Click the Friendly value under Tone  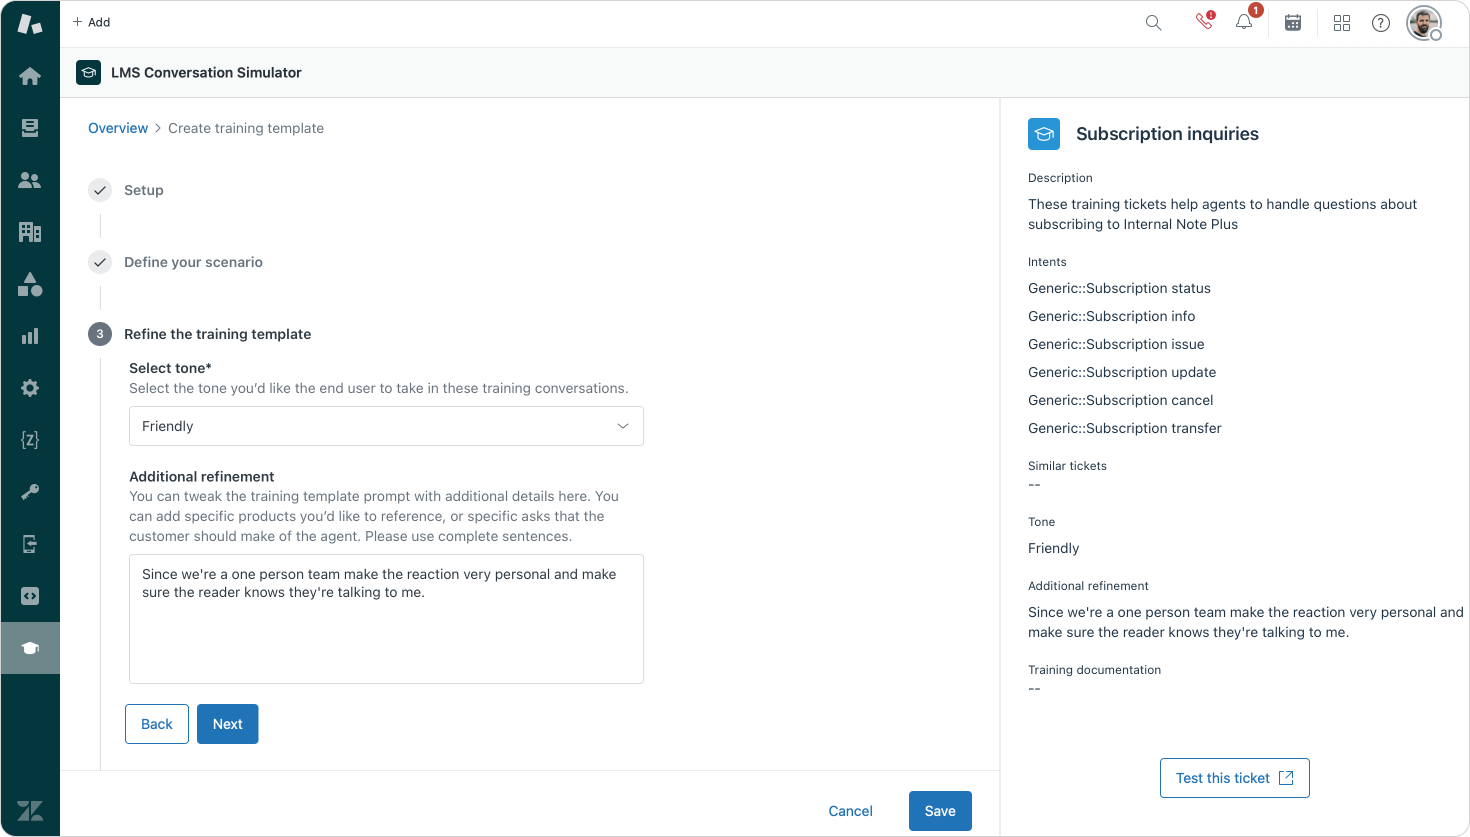(x=1054, y=548)
